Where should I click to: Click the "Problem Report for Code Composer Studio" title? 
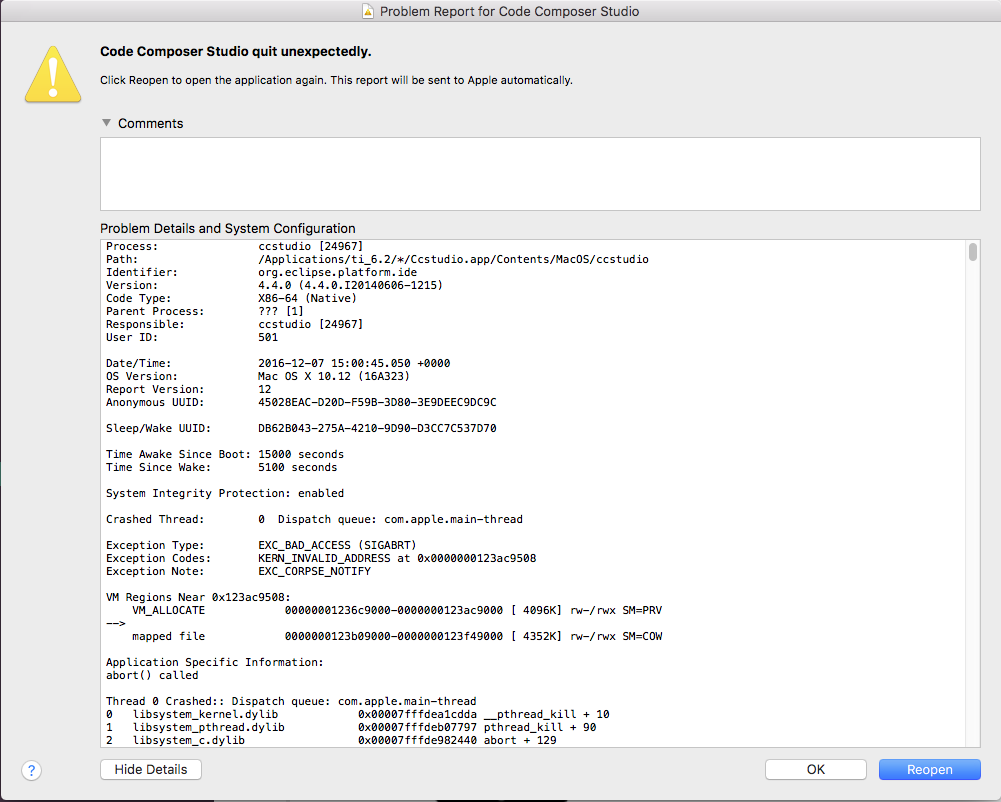tap(510, 12)
